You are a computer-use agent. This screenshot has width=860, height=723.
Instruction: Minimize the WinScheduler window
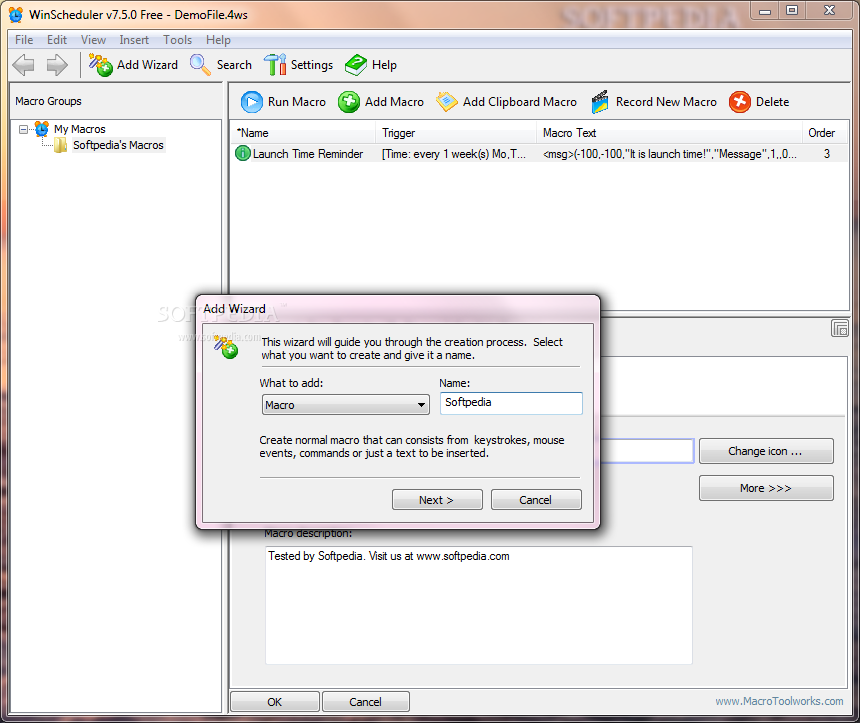click(765, 11)
